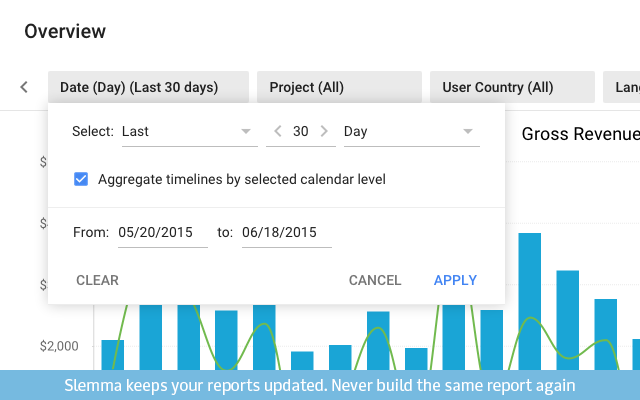
Task: Open the Project (All) filter
Action: point(339,87)
